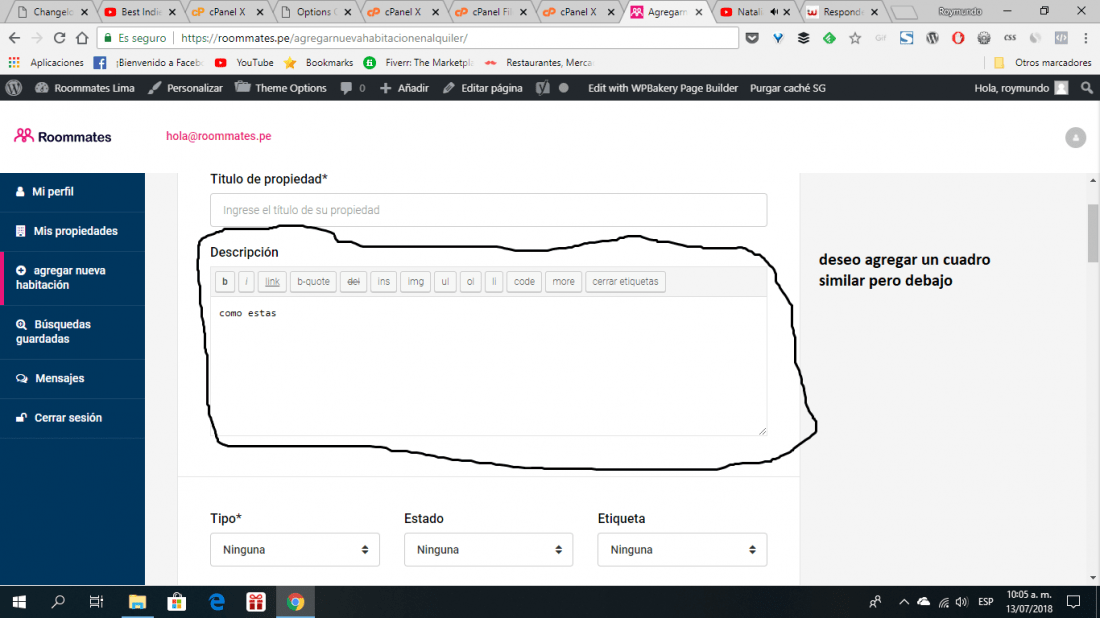Switch to the Options browser tab
The image size is (1100, 618).
point(316,12)
